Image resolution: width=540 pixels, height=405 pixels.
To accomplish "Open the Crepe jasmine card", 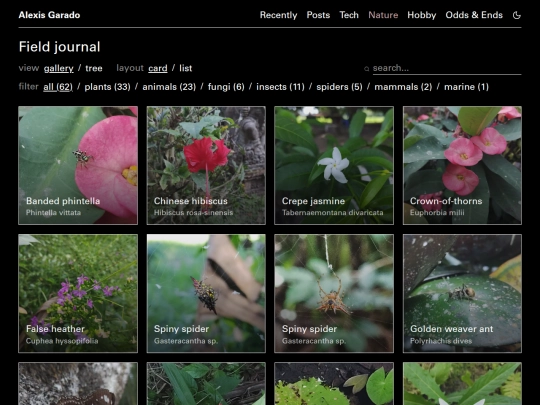I will (x=334, y=165).
